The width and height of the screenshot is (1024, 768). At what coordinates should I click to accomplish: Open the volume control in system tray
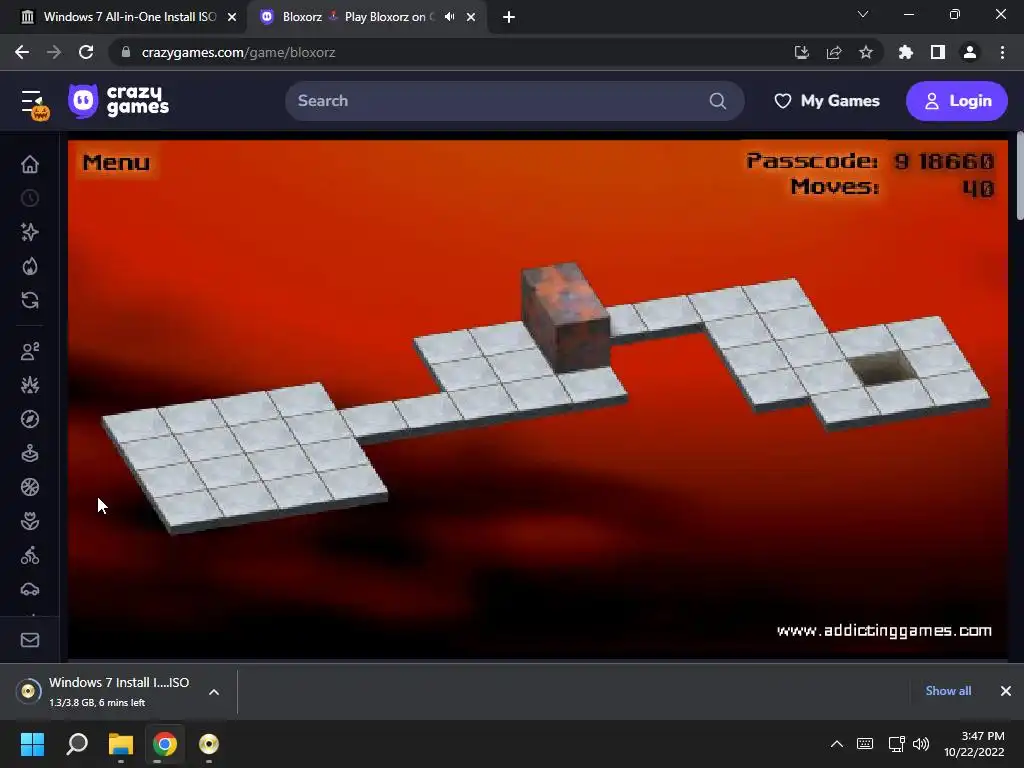(921, 744)
